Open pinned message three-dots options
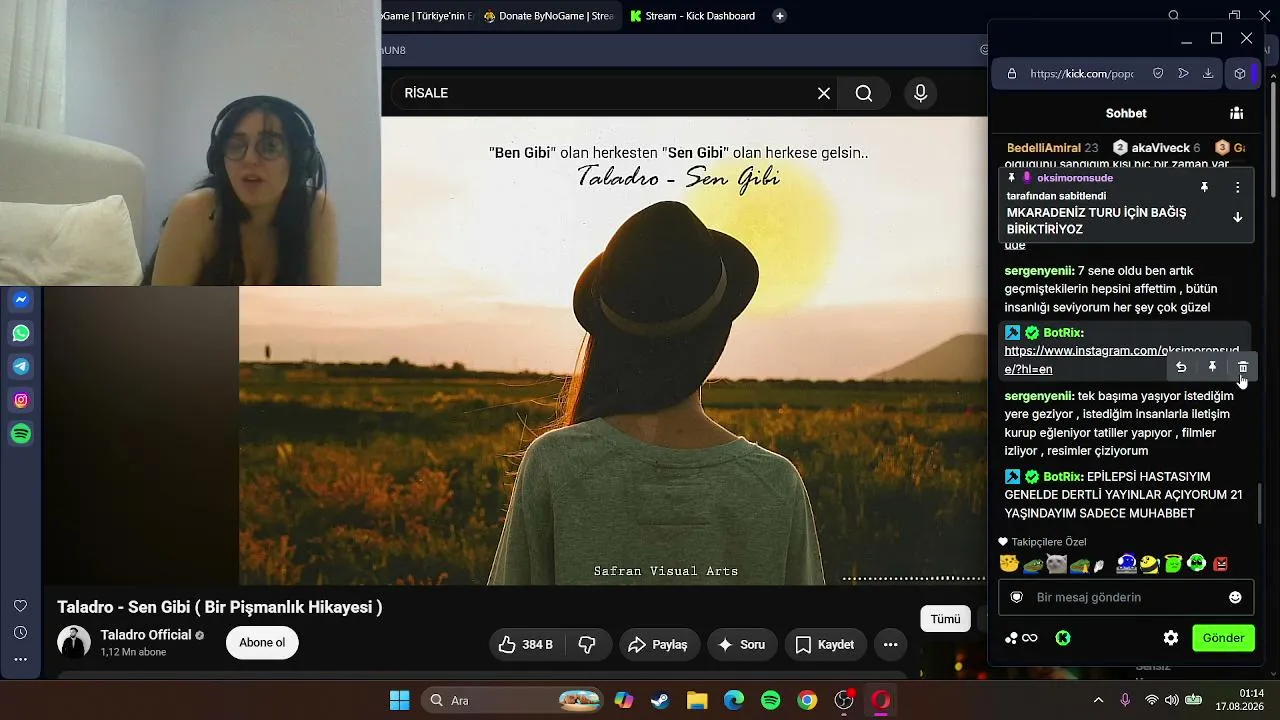Viewport: 1280px width, 720px height. point(1237,187)
